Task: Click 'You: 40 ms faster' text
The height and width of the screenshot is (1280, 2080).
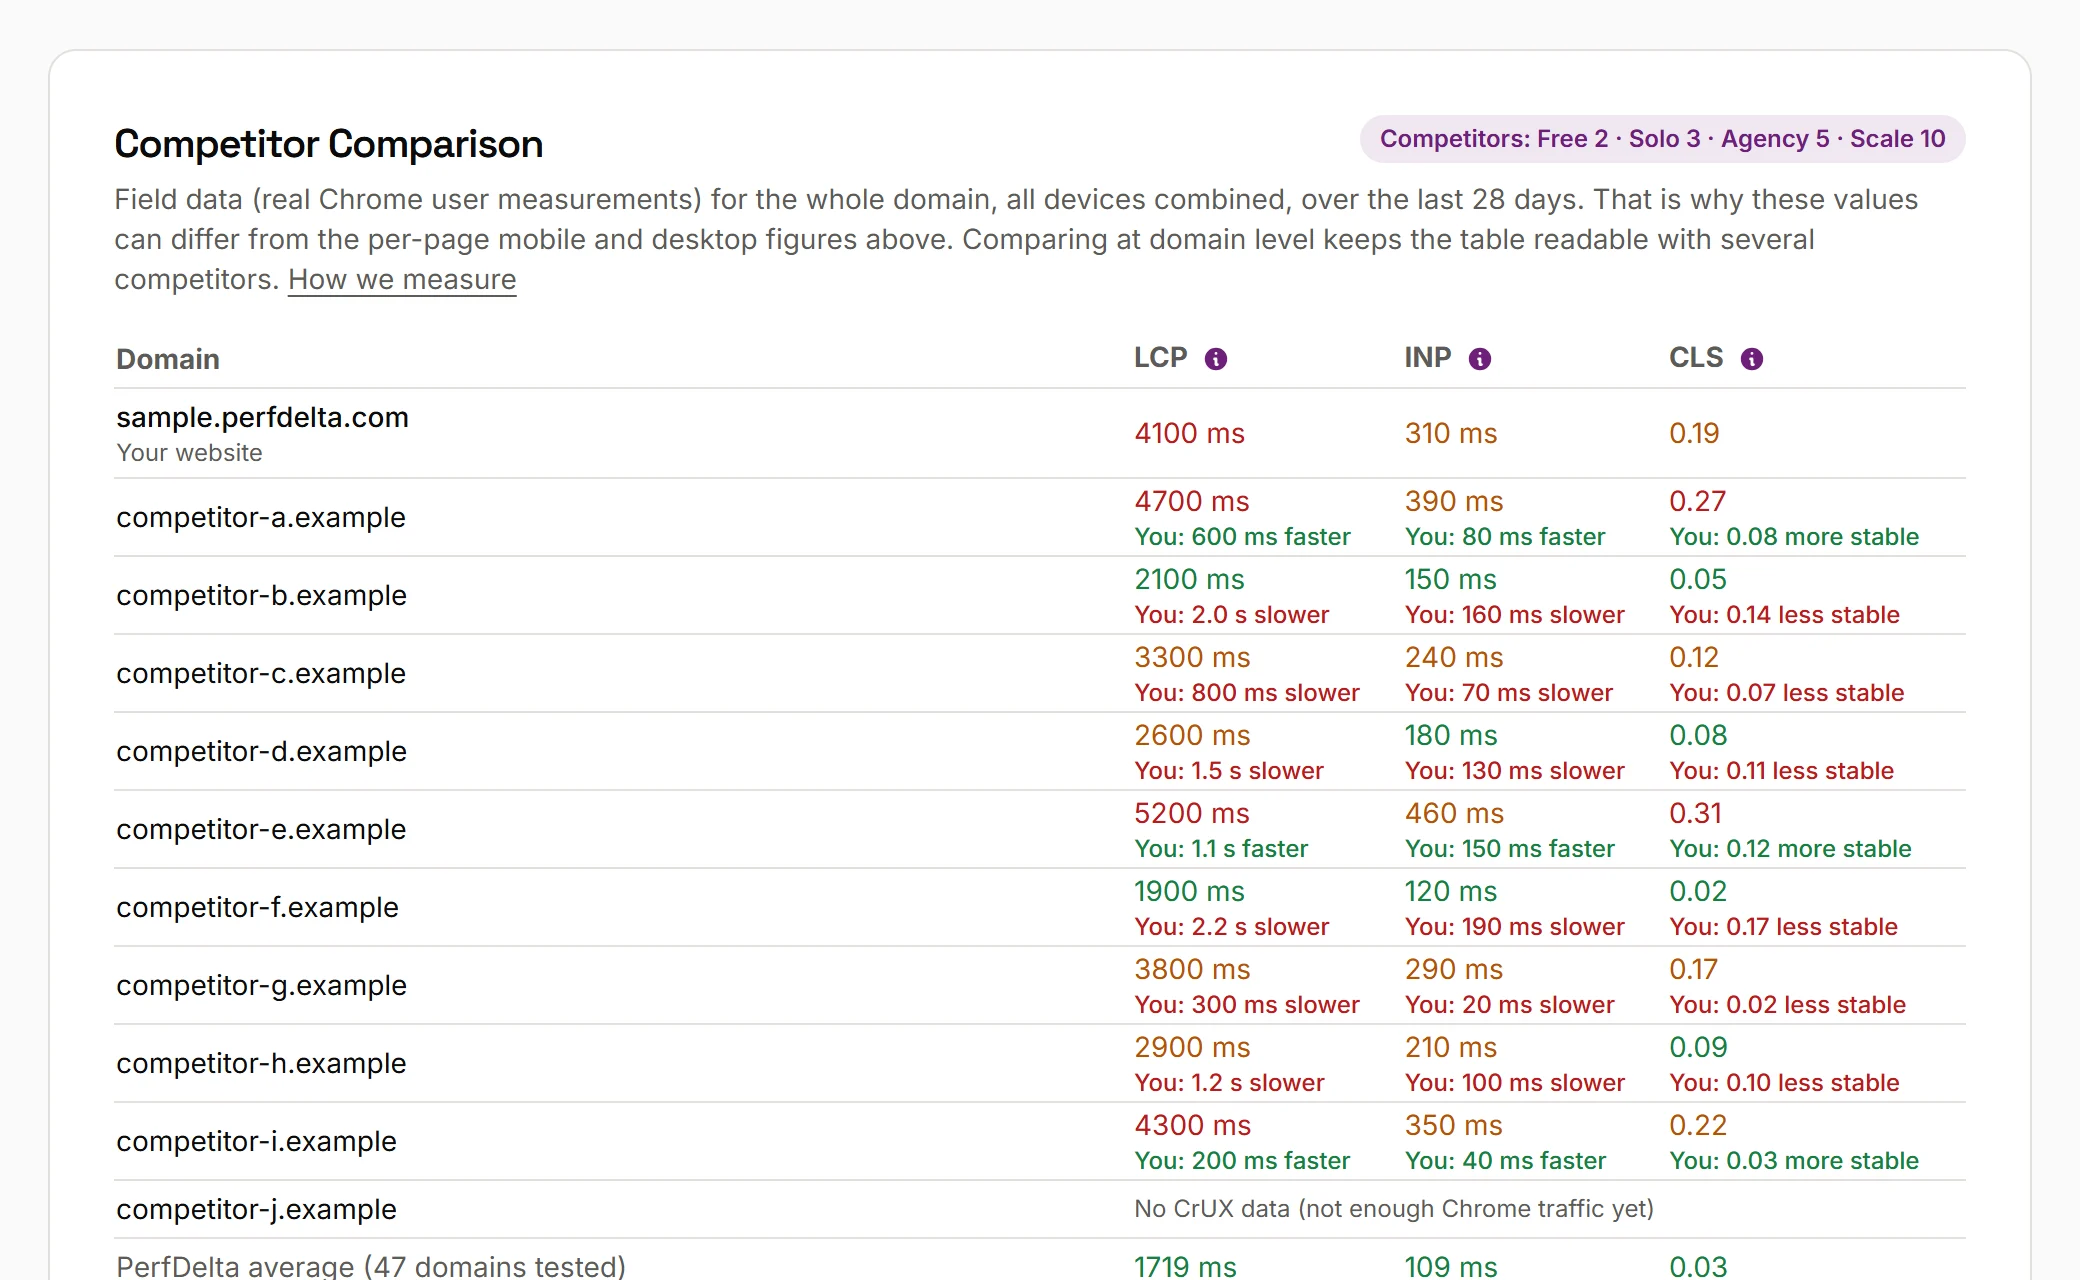Action: [1505, 1161]
